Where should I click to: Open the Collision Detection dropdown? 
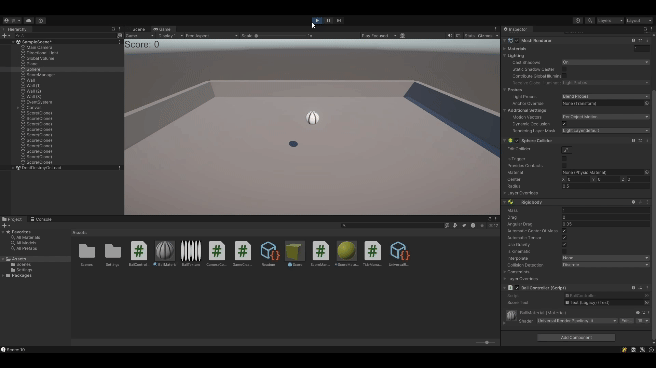[605, 265]
